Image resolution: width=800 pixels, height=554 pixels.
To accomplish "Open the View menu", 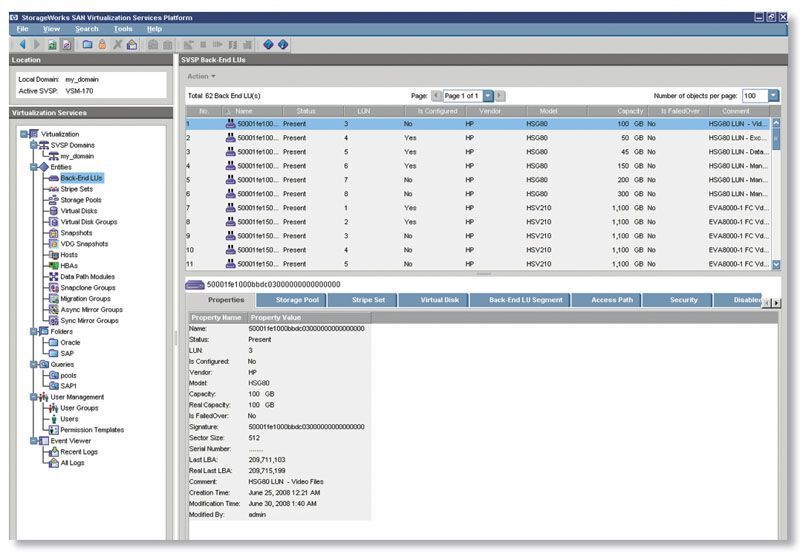I will click(x=52, y=29).
